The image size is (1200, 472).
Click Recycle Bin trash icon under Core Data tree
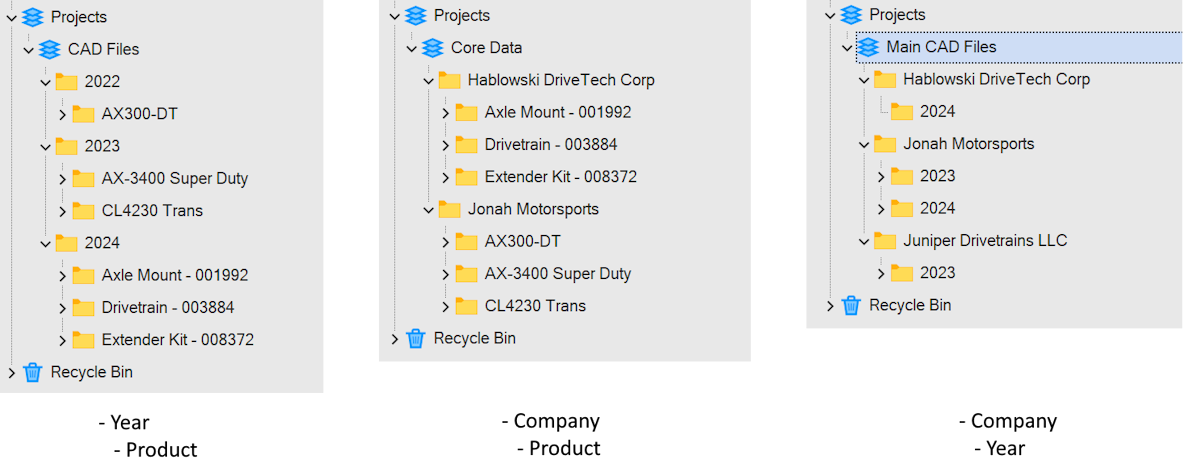pyautogui.click(x=416, y=338)
